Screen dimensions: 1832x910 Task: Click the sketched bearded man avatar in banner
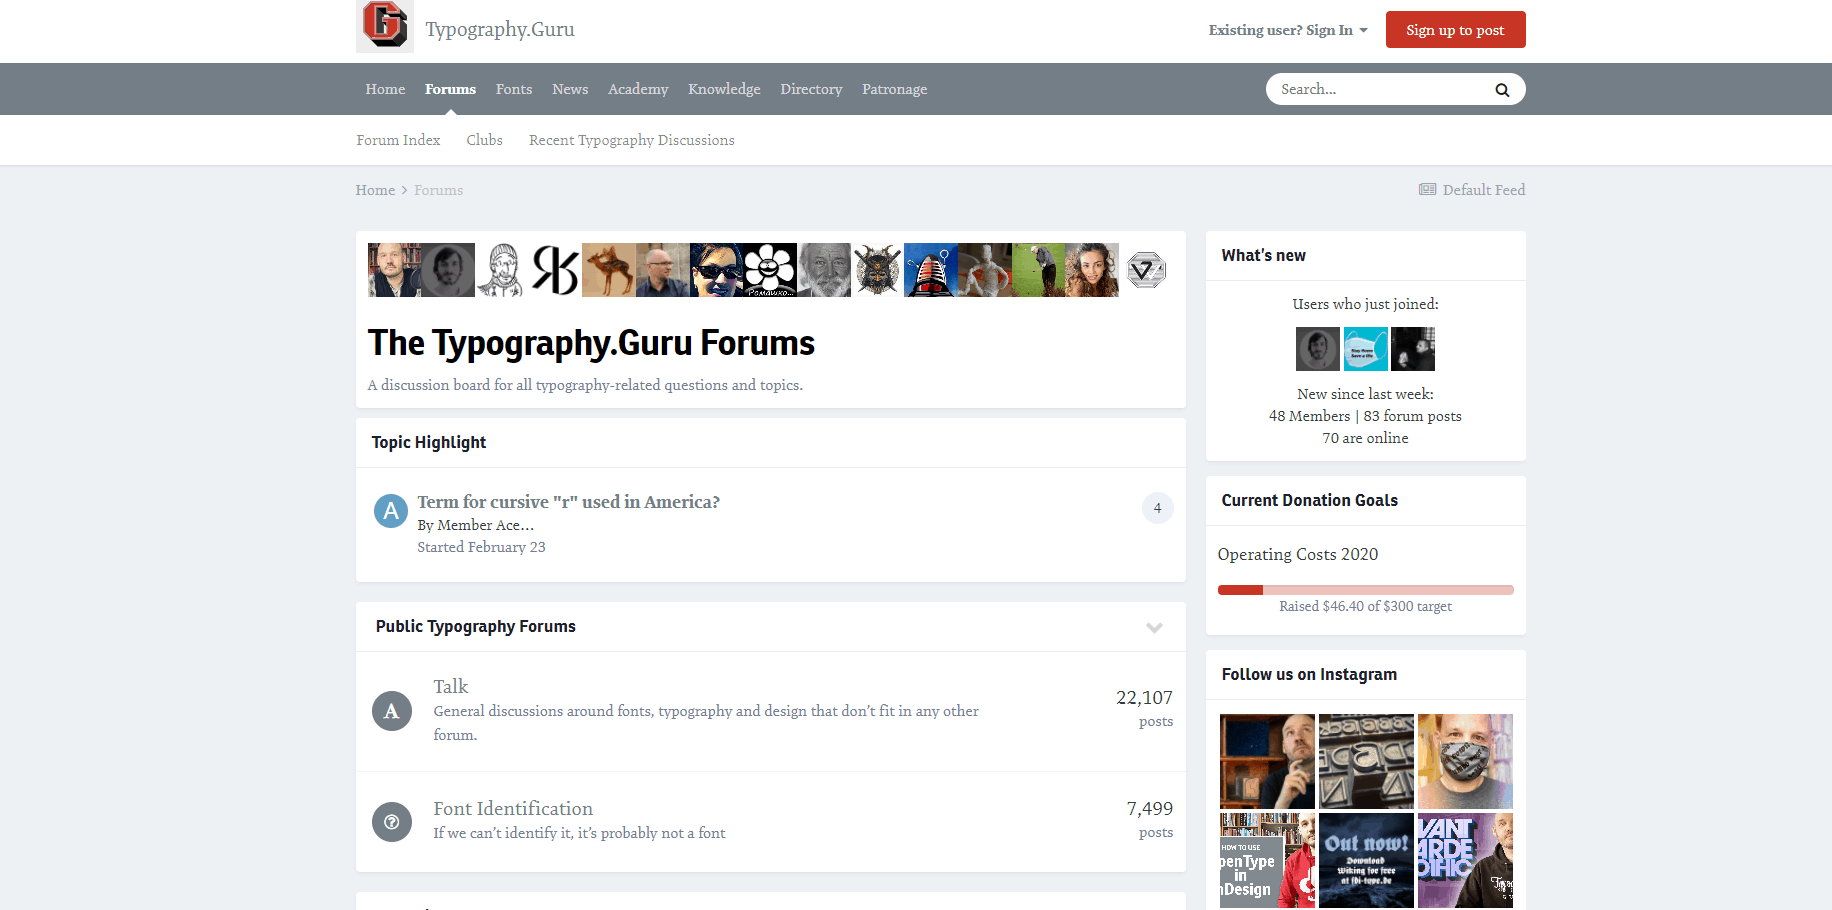pos(501,270)
